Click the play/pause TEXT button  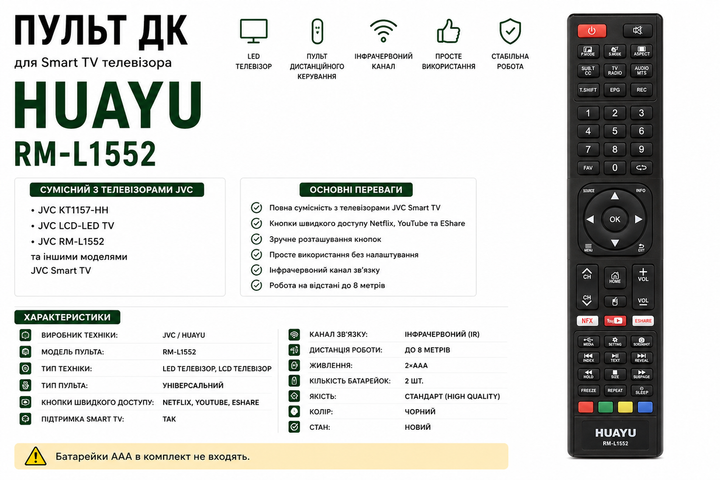pyautogui.click(x=614, y=357)
